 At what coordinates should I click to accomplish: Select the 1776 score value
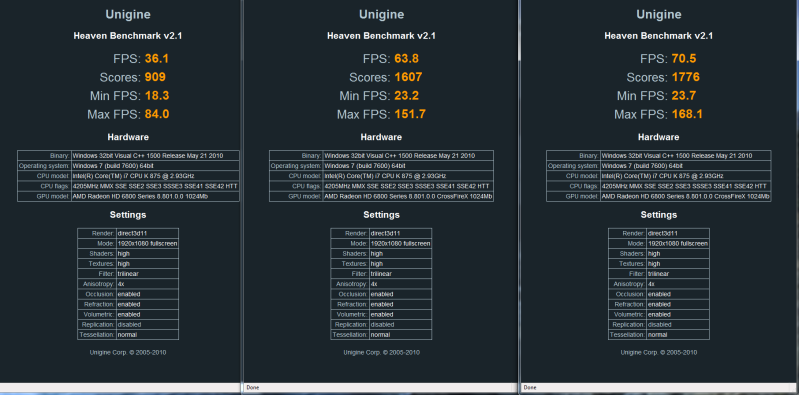click(x=685, y=77)
